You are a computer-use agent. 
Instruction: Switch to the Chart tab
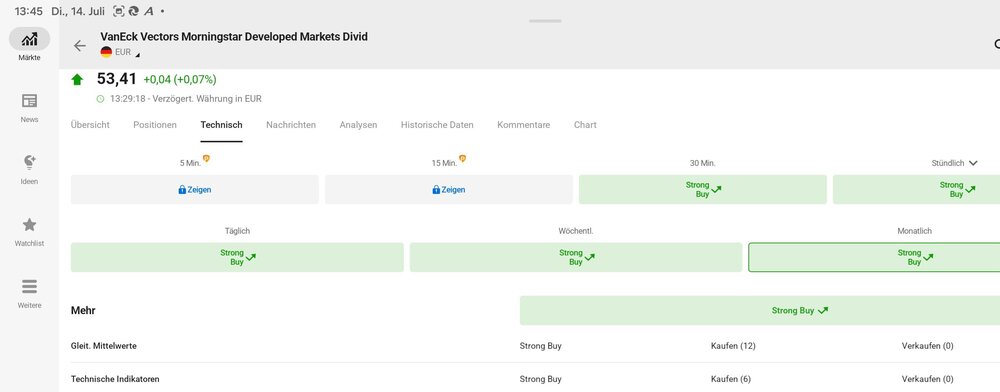(x=585, y=125)
